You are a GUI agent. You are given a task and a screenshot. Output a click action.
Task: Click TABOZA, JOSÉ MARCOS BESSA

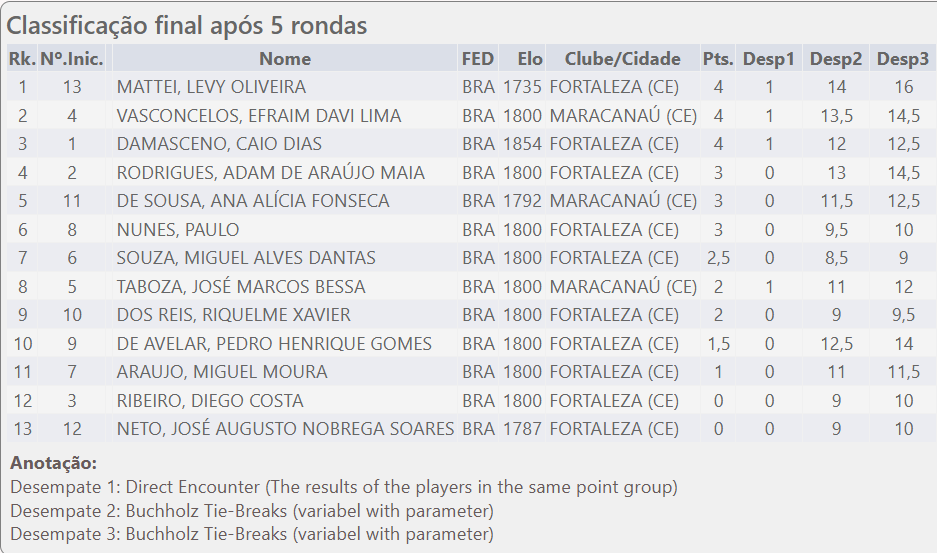point(241,287)
